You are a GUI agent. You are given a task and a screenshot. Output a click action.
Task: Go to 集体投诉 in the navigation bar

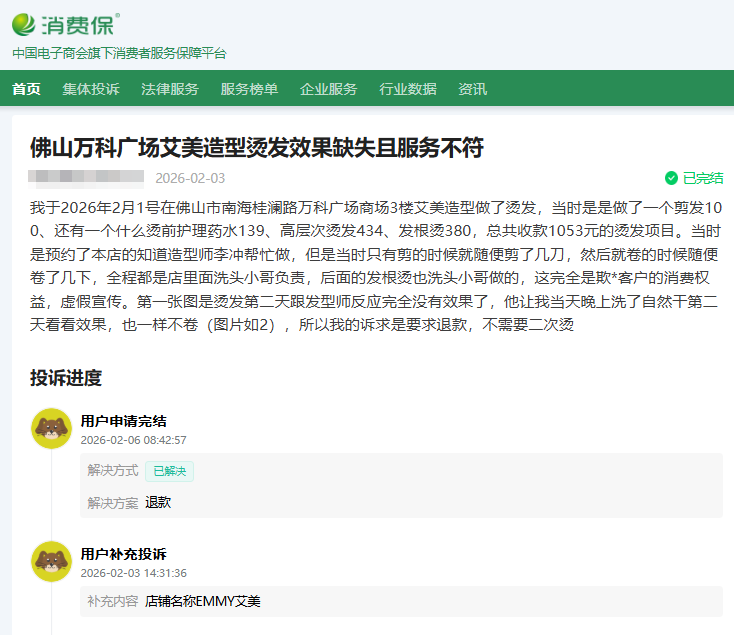point(91,89)
